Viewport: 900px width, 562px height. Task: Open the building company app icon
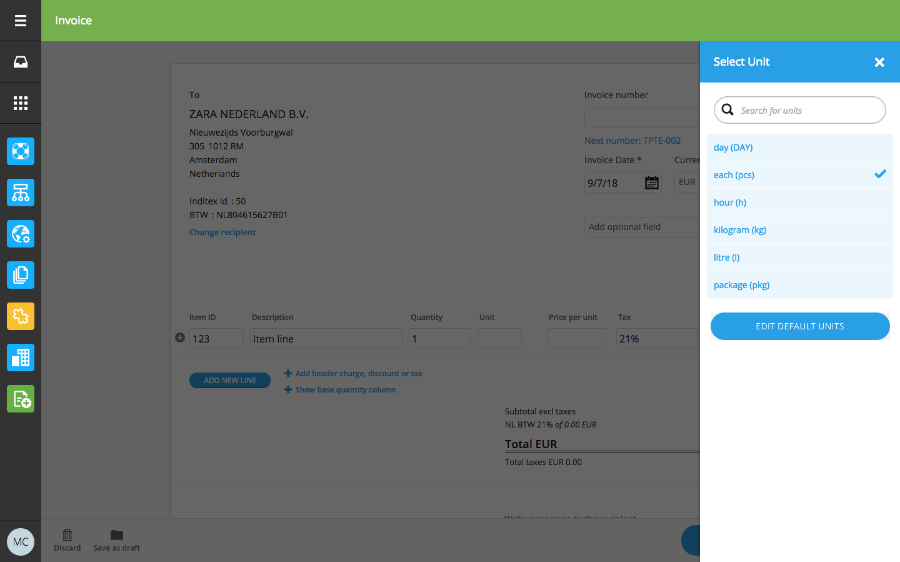coord(21,358)
